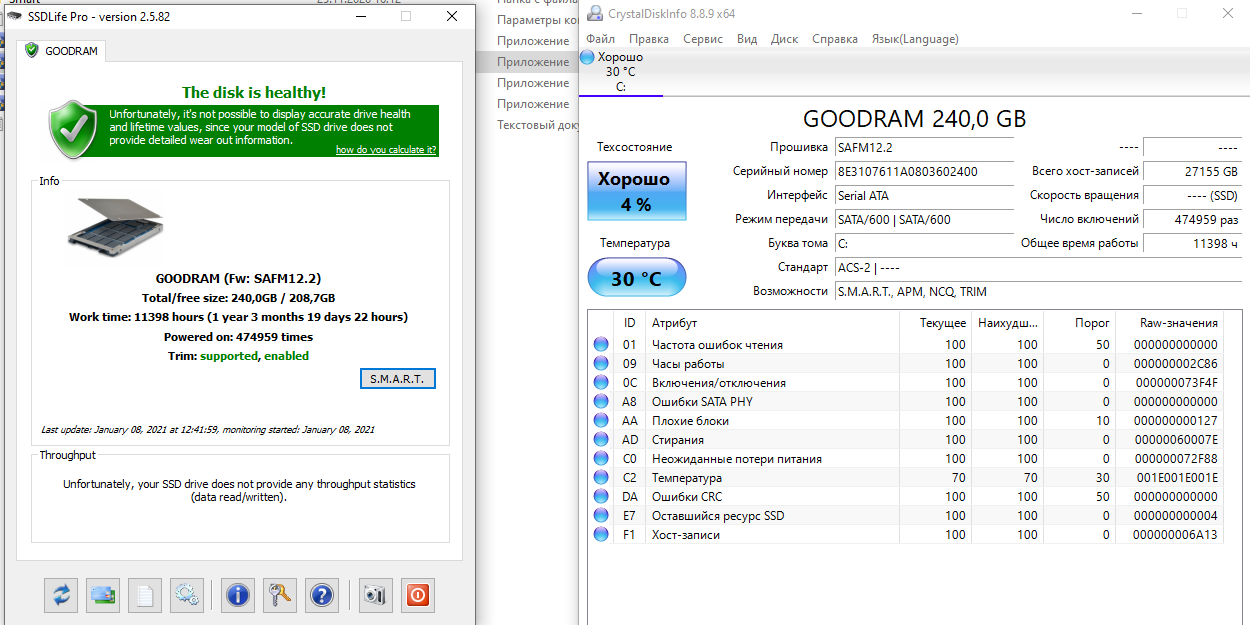
Task: Click the CrystalDiskInfo title bar icon
Action: 595,13
